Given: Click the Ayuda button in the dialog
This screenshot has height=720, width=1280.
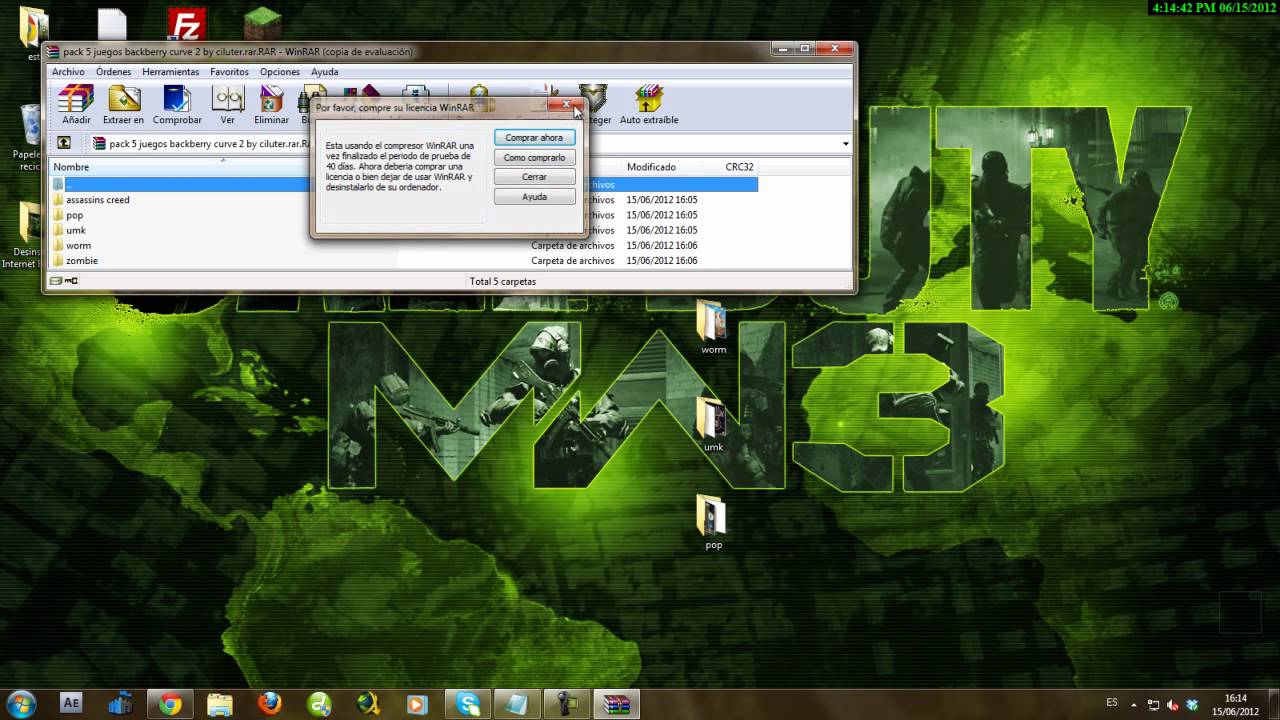Looking at the screenshot, I should tap(534, 197).
